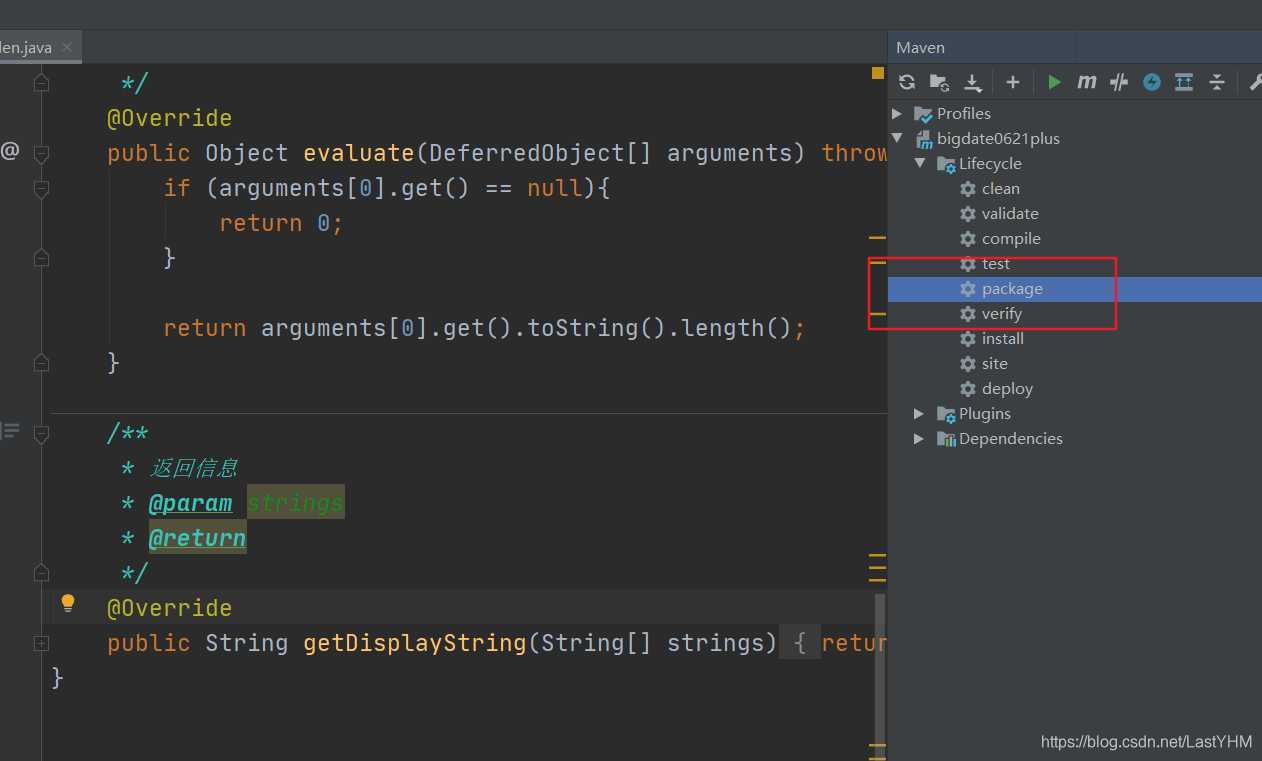Image resolution: width=1262 pixels, height=761 pixels.
Task: Run Maven build green arrow
Action: pos(1054,82)
